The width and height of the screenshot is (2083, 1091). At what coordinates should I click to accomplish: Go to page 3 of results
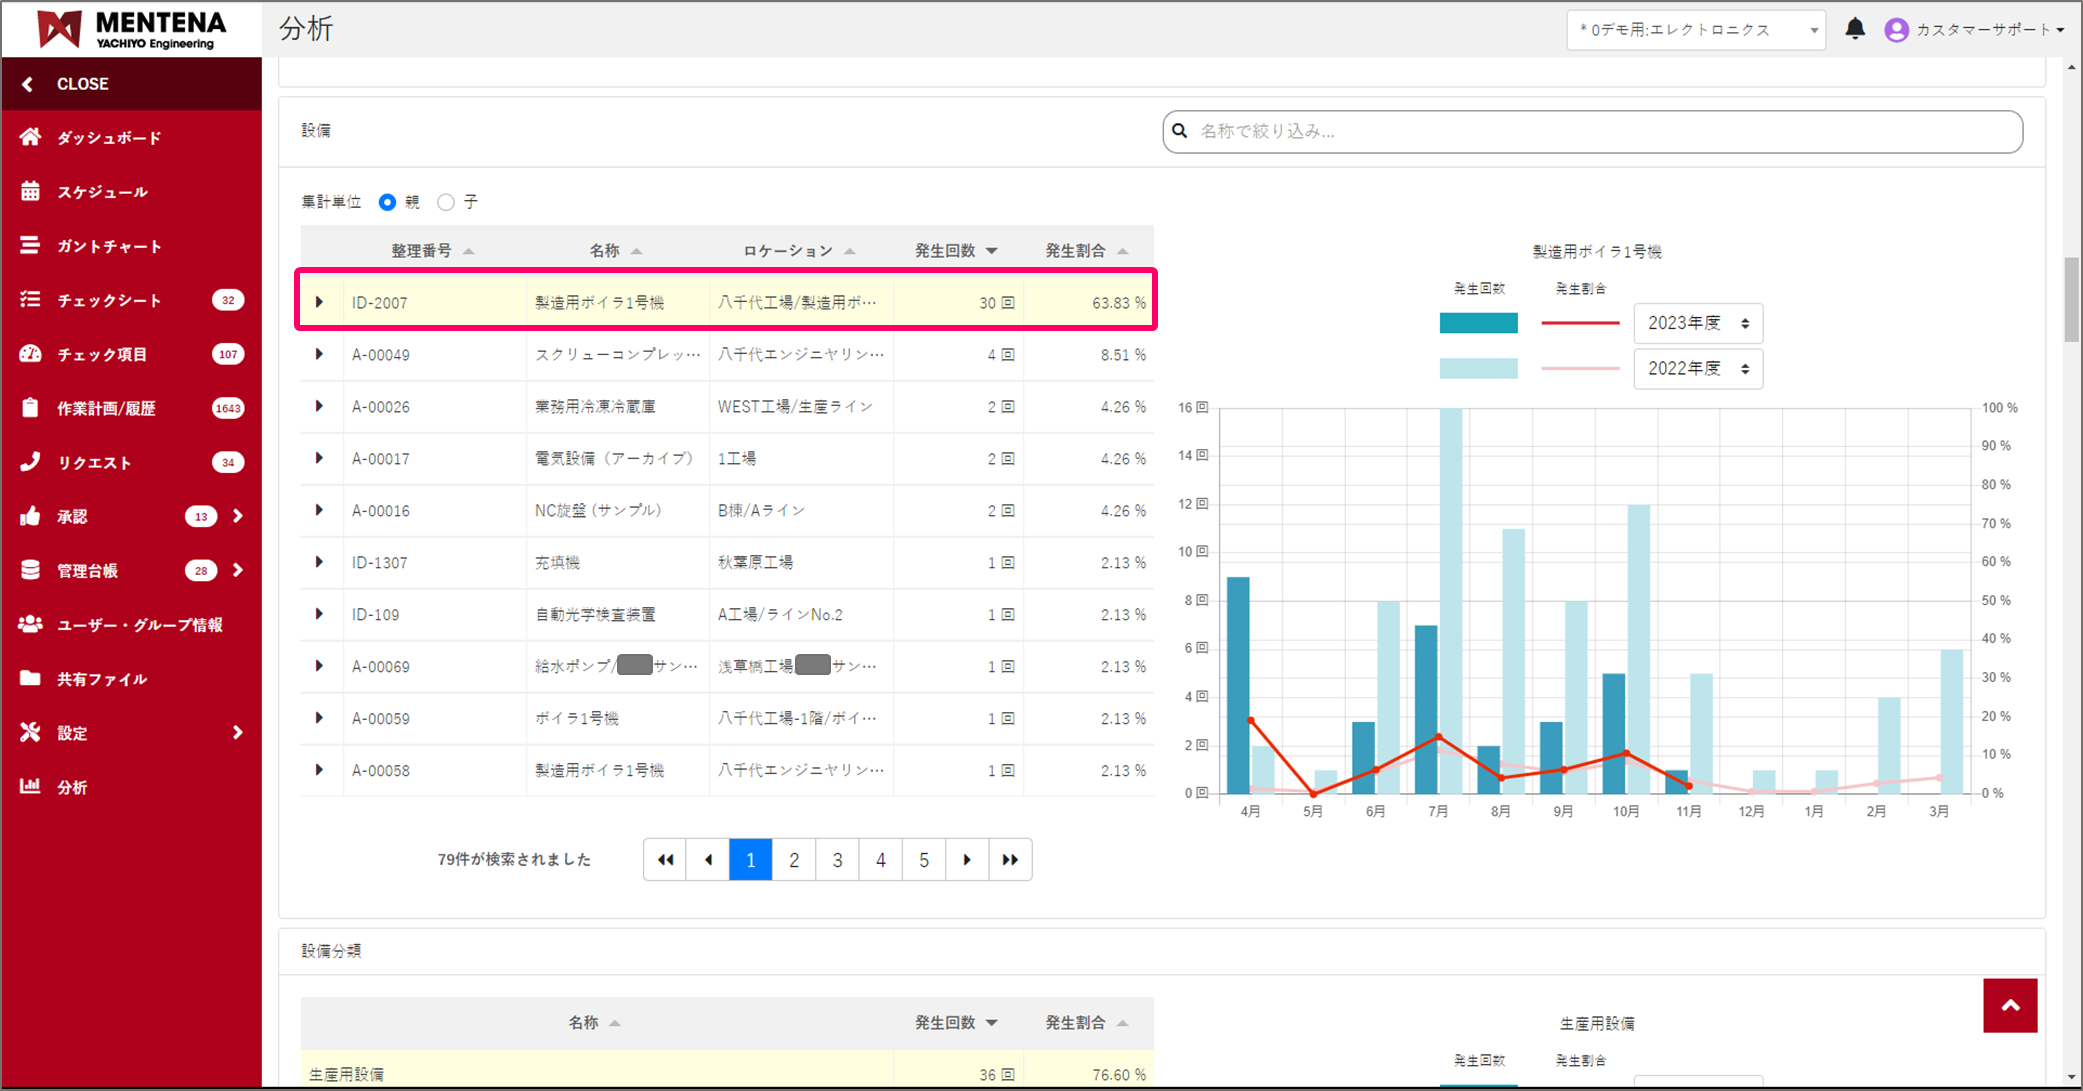point(837,860)
